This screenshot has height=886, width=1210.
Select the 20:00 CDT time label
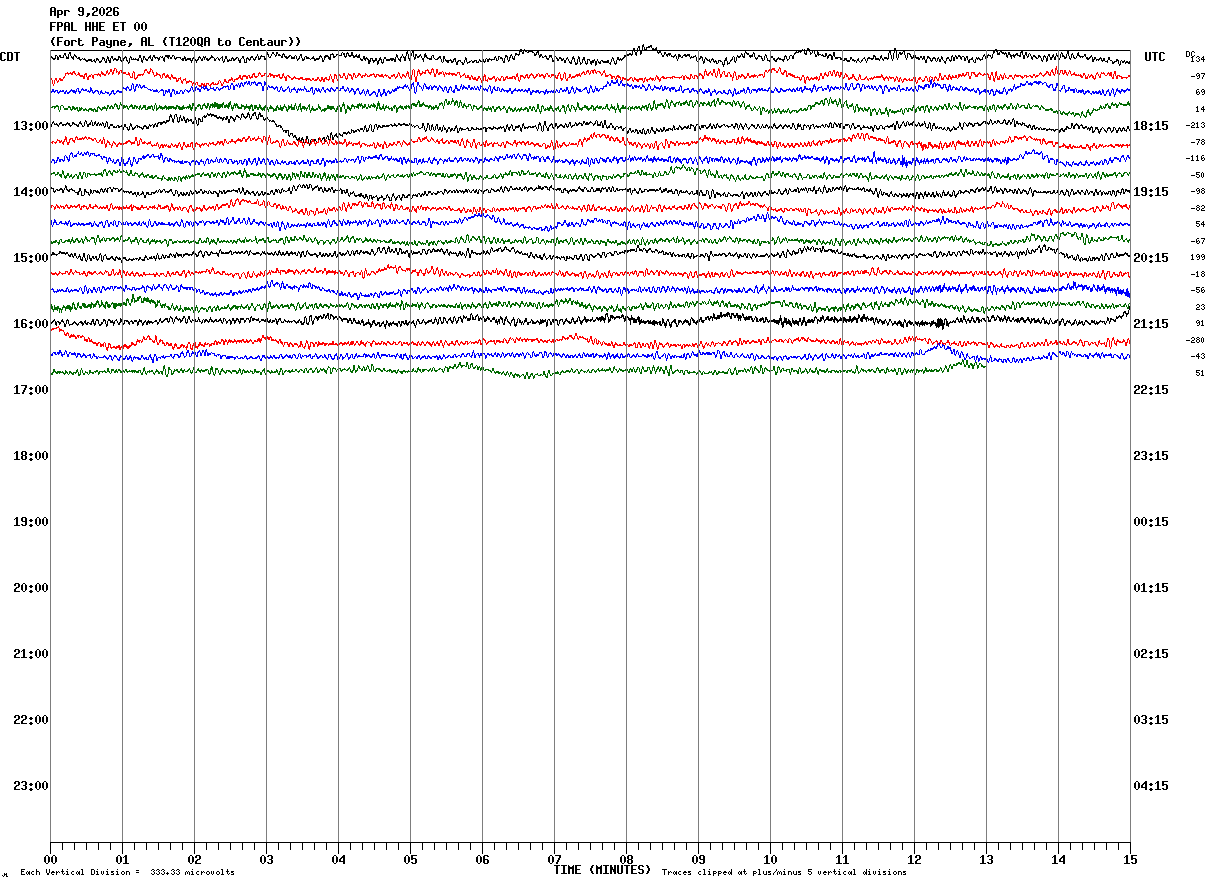(x=31, y=588)
